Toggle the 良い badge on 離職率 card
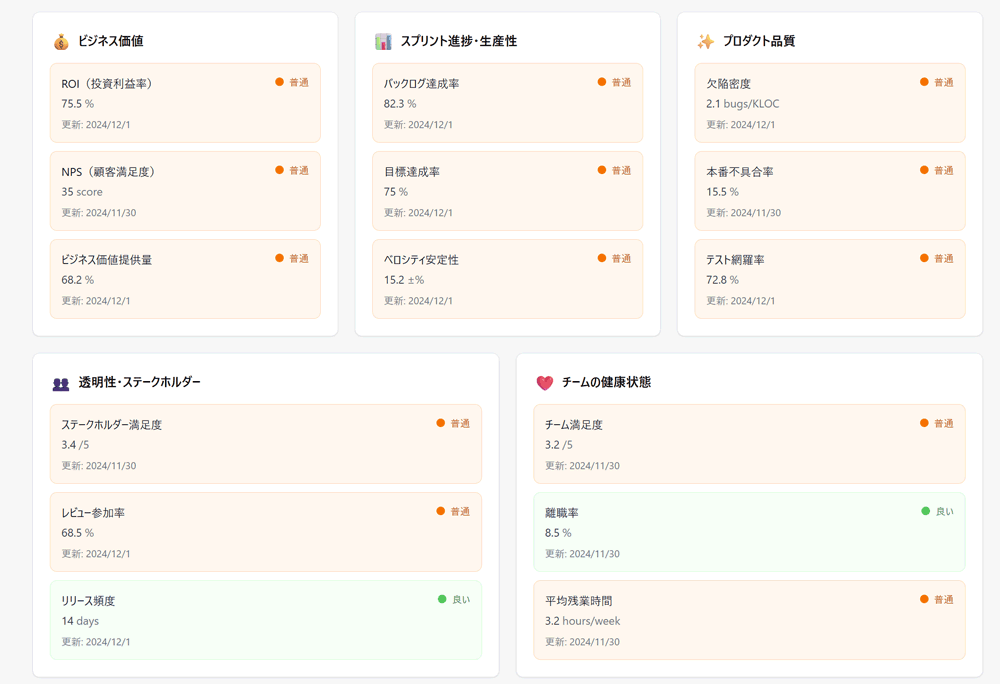This screenshot has height=684, width=1000. pos(937,511)
